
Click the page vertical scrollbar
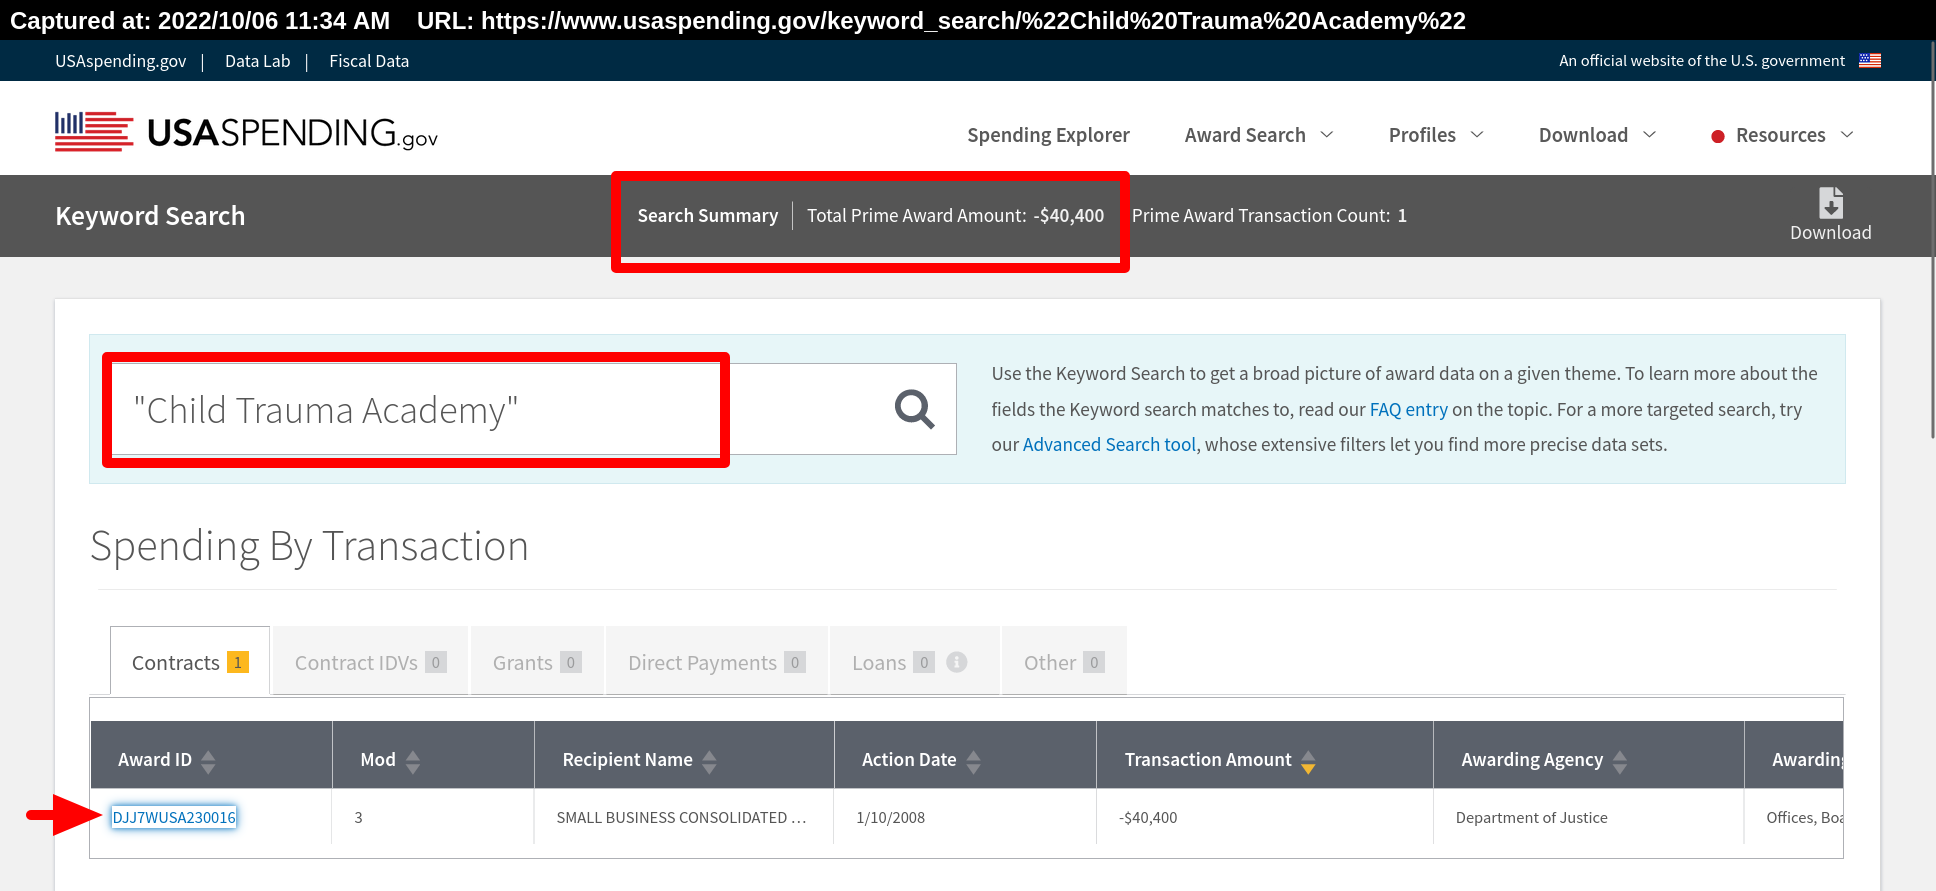(x=1932, y=240)
